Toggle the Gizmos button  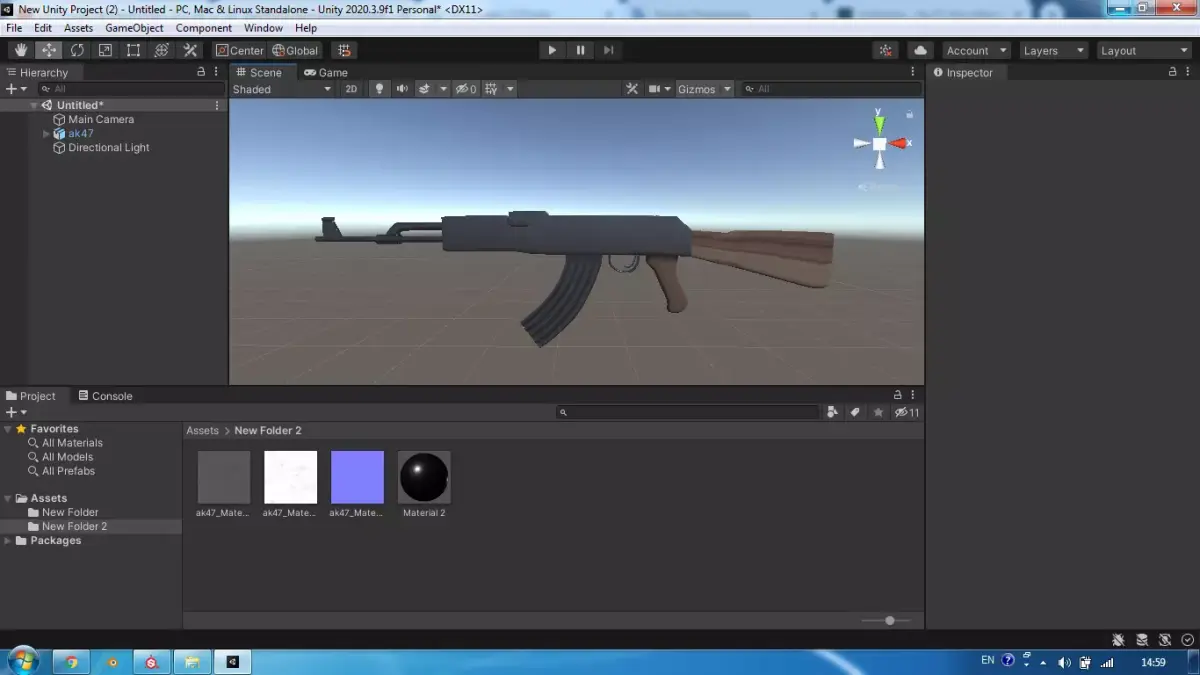point(697,89)
